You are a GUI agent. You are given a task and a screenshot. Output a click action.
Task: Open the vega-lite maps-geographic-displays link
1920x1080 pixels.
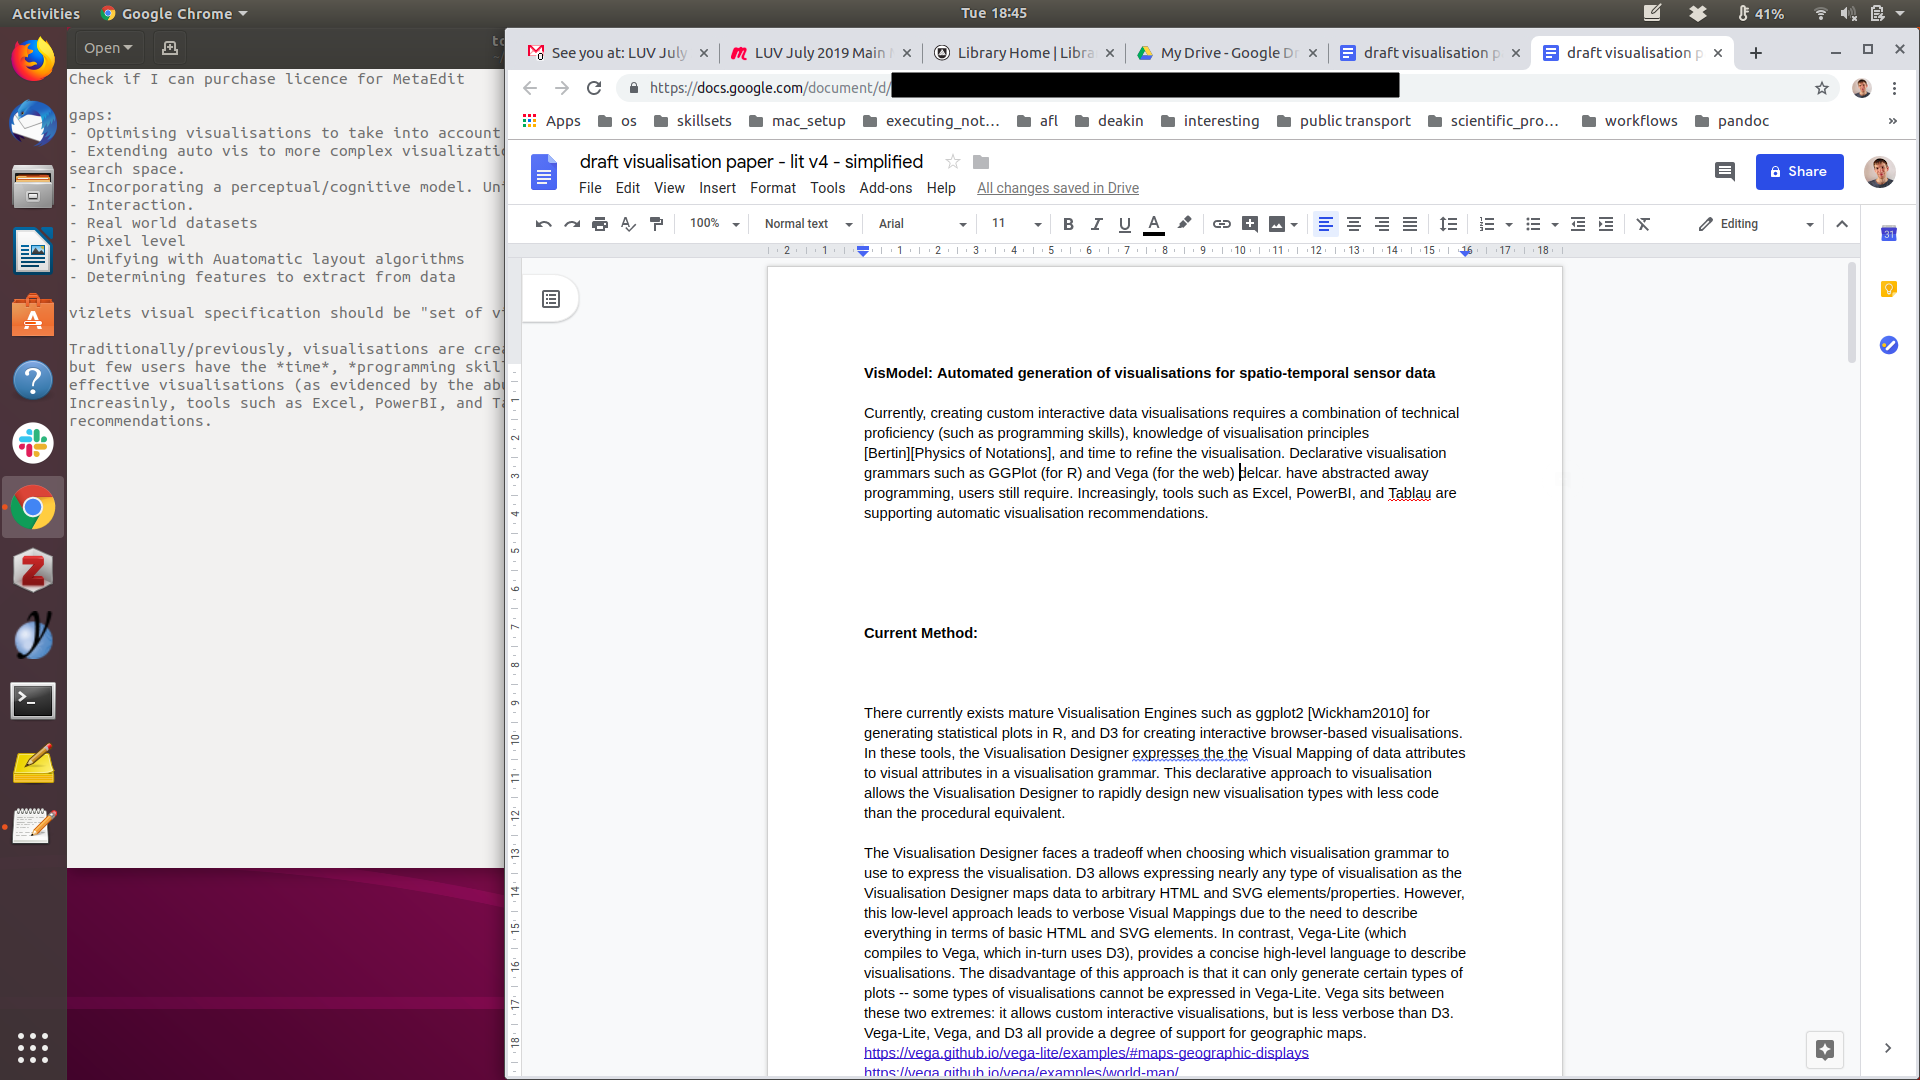(1086, 1053)
